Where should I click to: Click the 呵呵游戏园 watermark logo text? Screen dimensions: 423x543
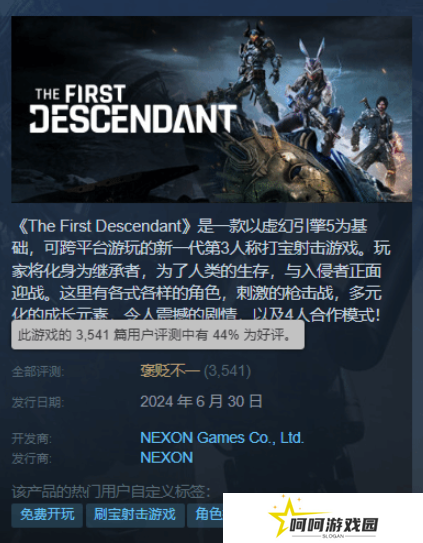click(x=333, y=525)
